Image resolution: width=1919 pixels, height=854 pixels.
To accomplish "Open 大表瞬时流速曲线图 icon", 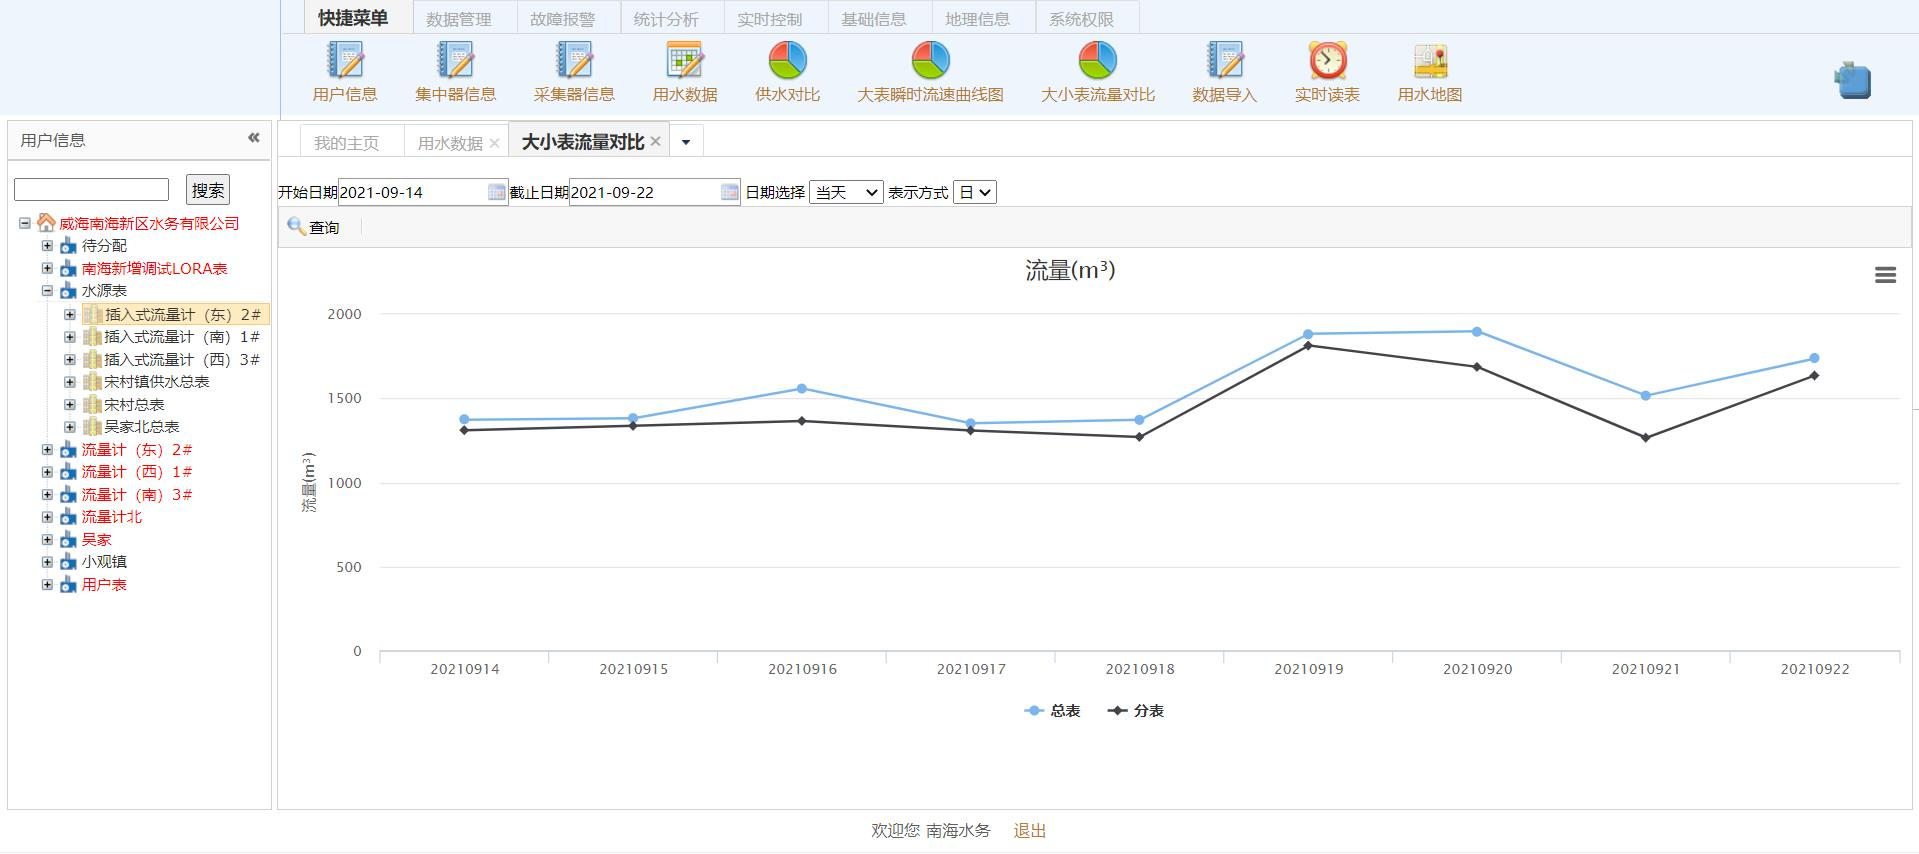I will [x=930, y=62].
